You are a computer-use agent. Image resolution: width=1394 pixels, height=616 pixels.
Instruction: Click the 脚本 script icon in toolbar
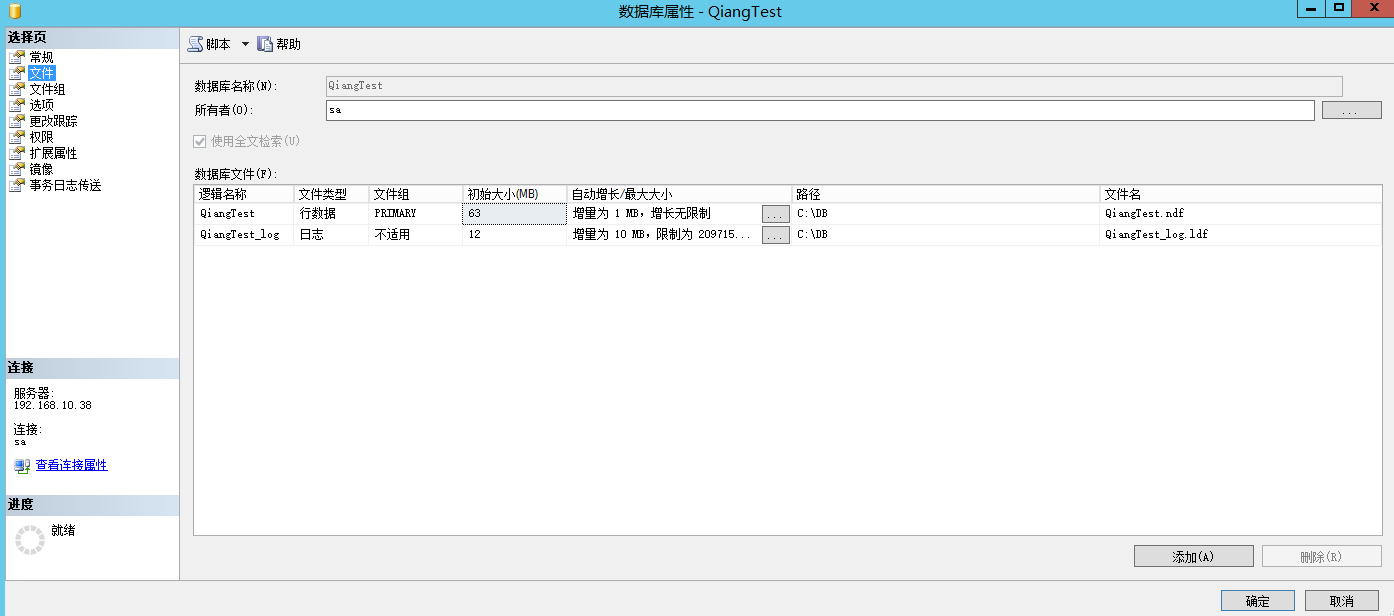(195, 44)
